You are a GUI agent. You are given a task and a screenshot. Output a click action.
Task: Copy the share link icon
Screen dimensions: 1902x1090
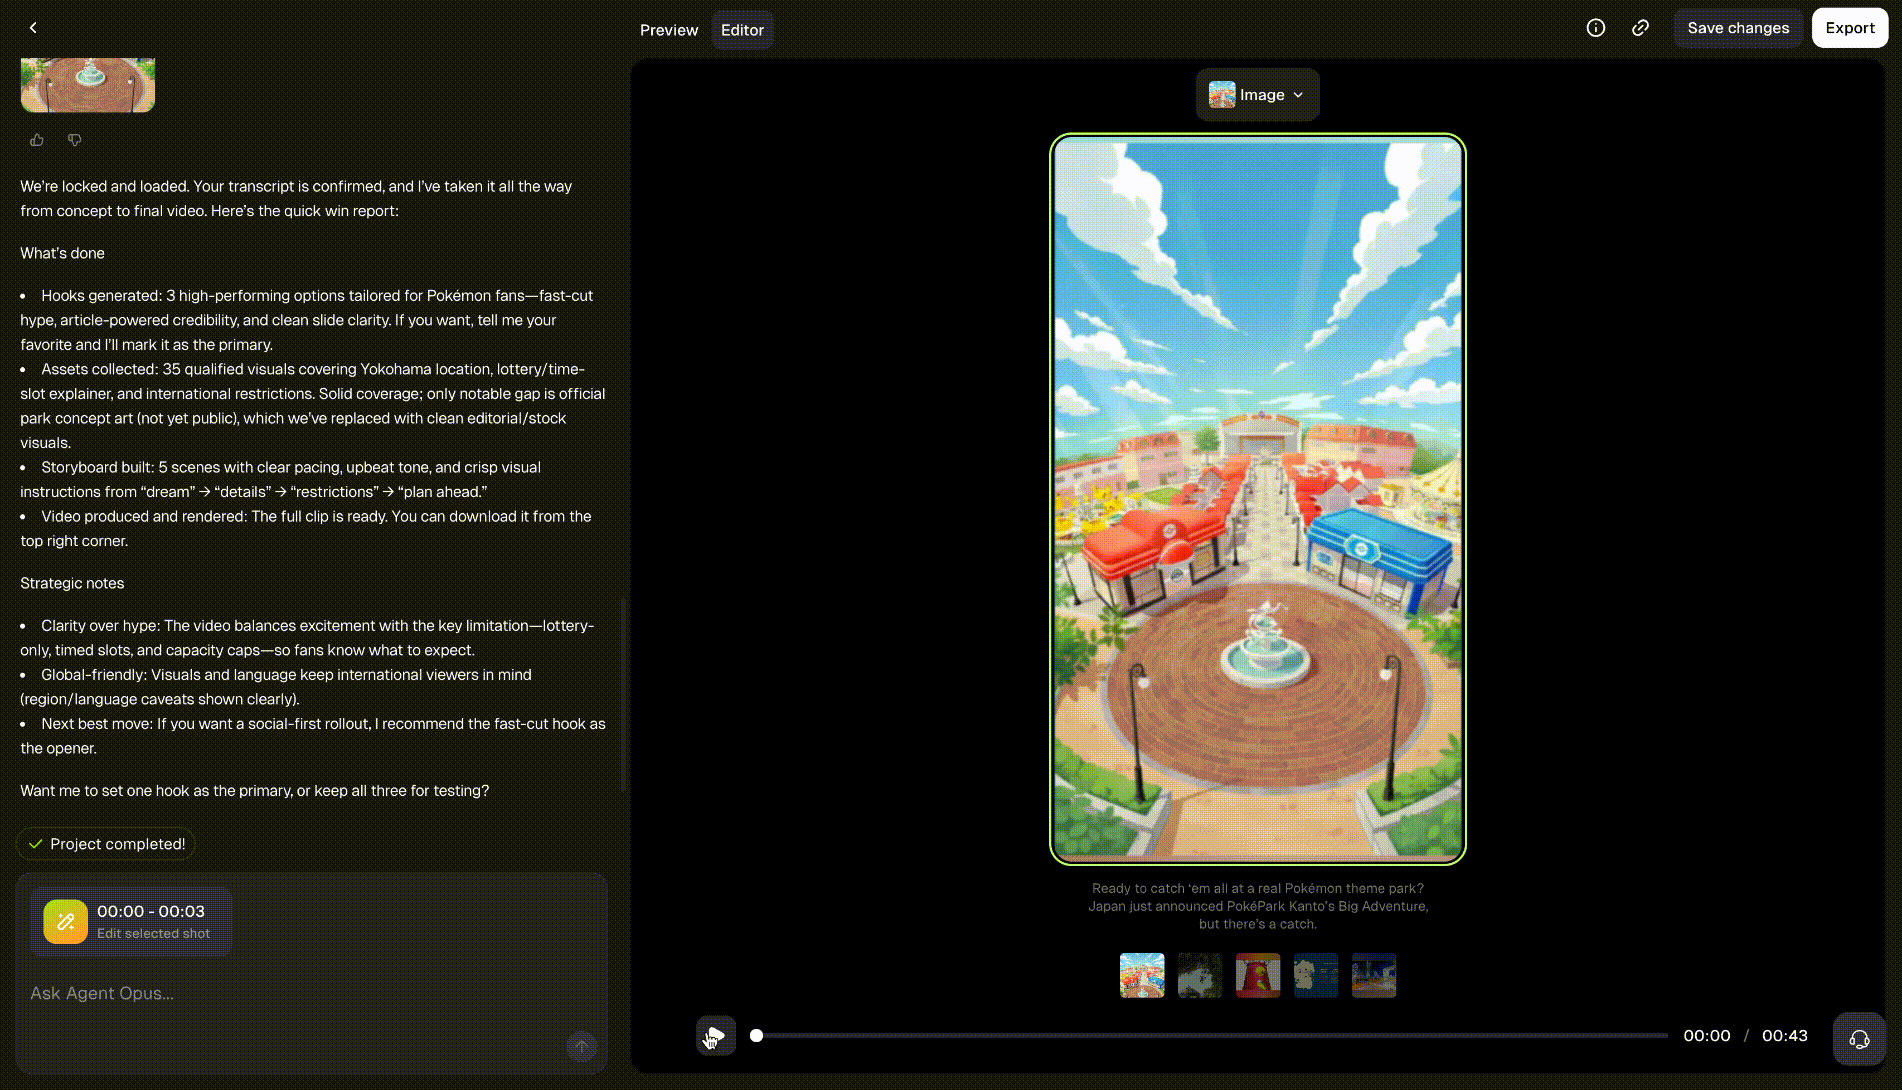[x=1640, y=28]
